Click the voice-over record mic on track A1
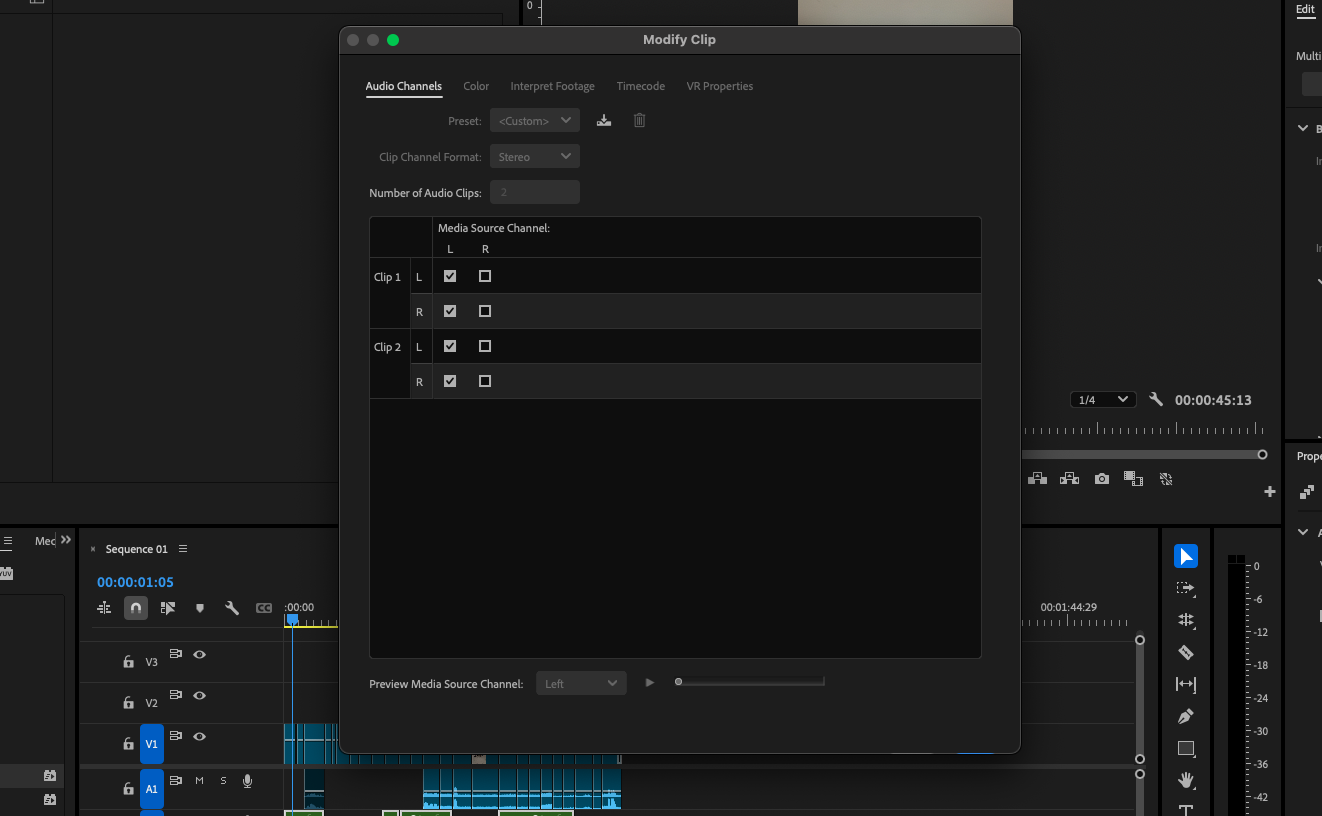The height and width of the screenshot is (816, 1322). (247, 781)
